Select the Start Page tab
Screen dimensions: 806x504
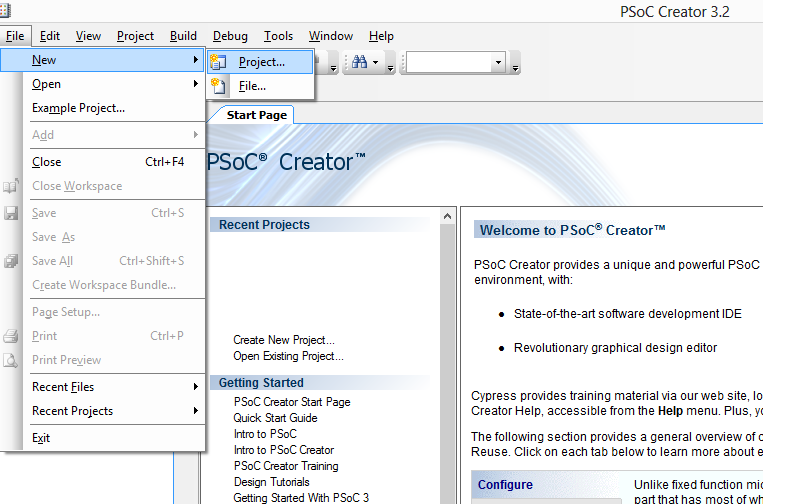256,115
